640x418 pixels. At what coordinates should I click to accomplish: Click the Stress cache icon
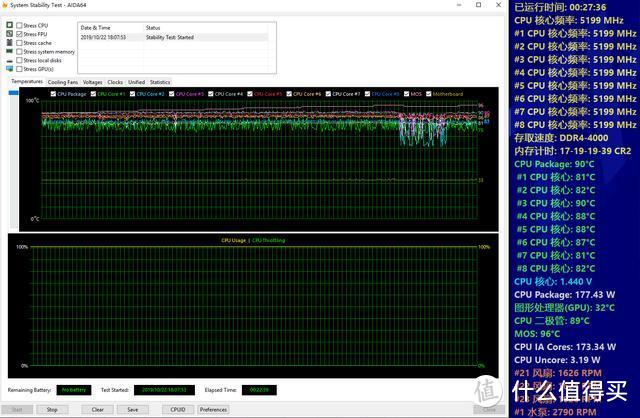pyautogui.click(x=9, y=43)
